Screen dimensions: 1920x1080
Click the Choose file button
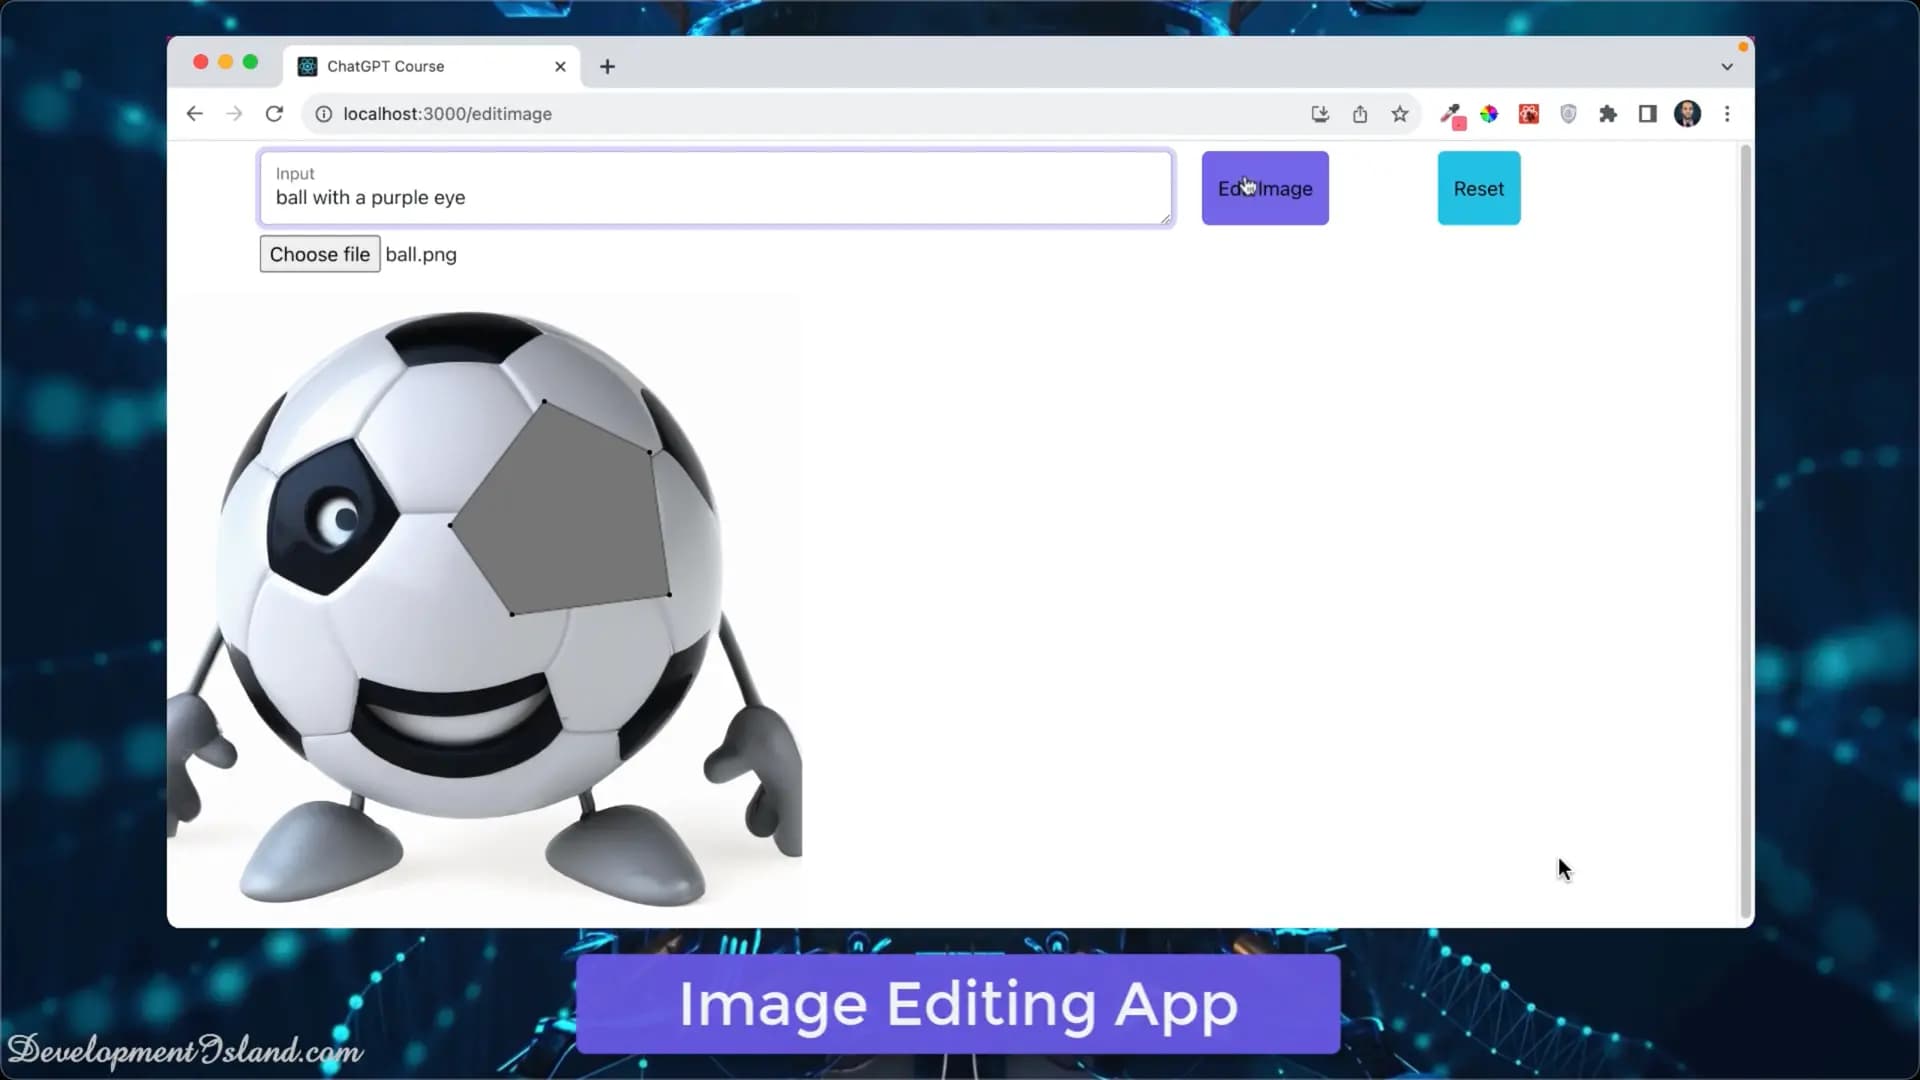(319, 254)
